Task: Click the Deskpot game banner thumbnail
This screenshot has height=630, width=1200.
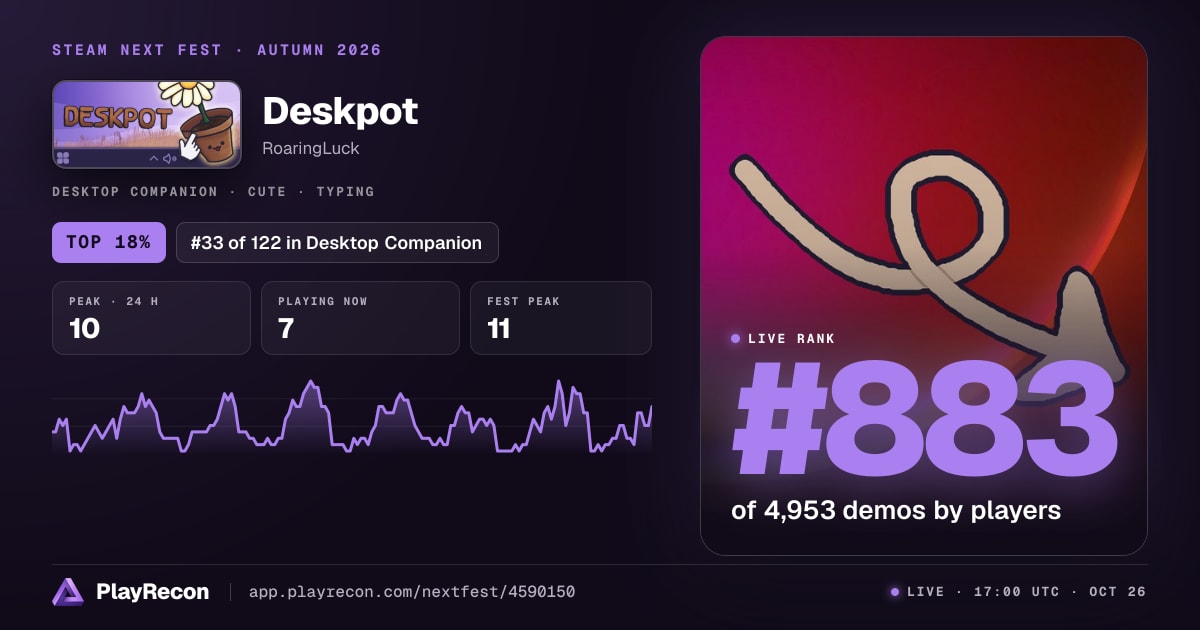Action: [x=147, y=124]
